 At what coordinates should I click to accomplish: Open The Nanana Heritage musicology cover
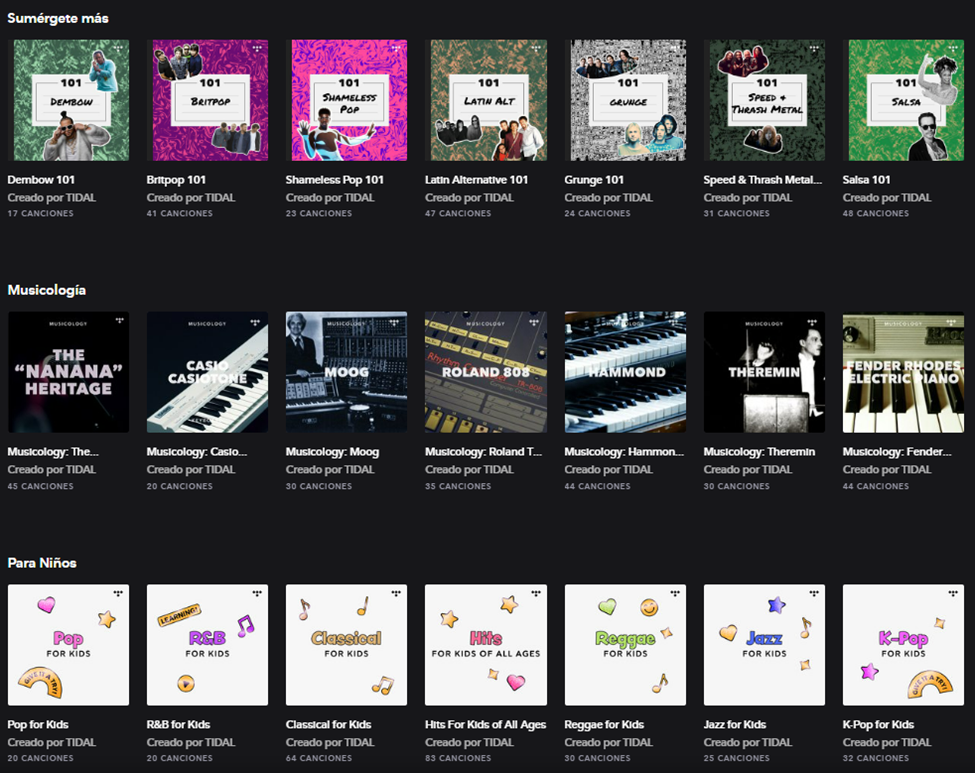click(x=68, y=372)
